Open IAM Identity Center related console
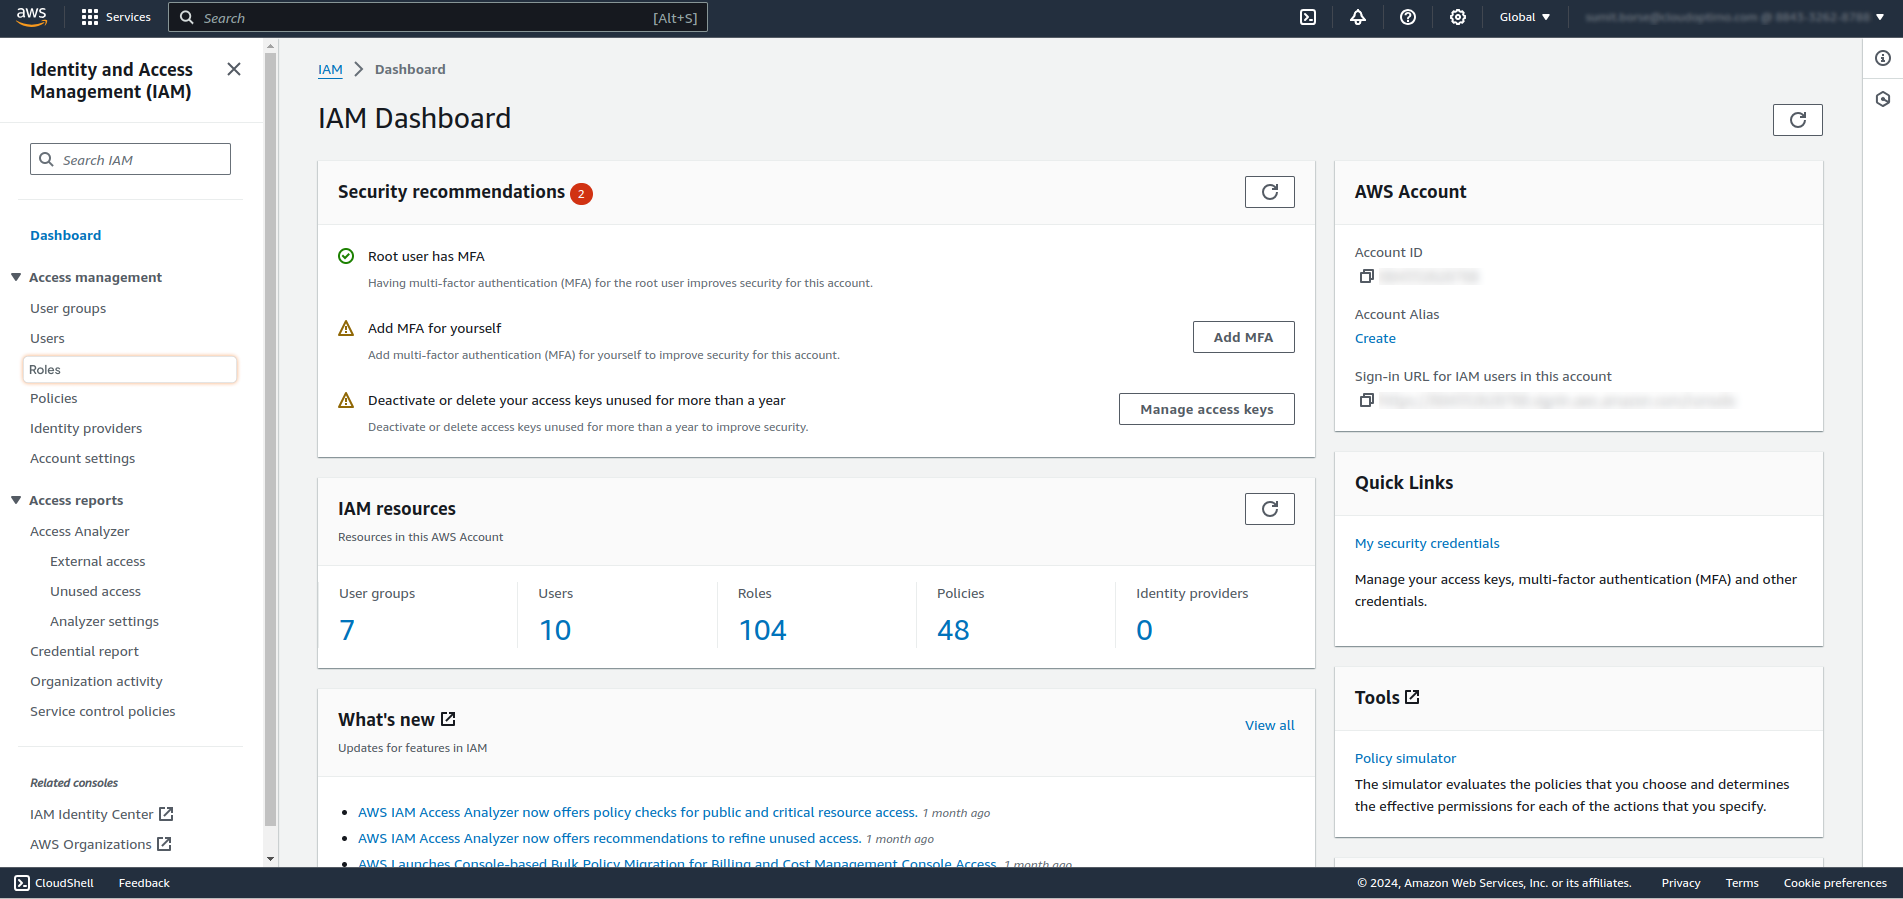This screenshot has height=899, width=1903. tap(102, 814)
